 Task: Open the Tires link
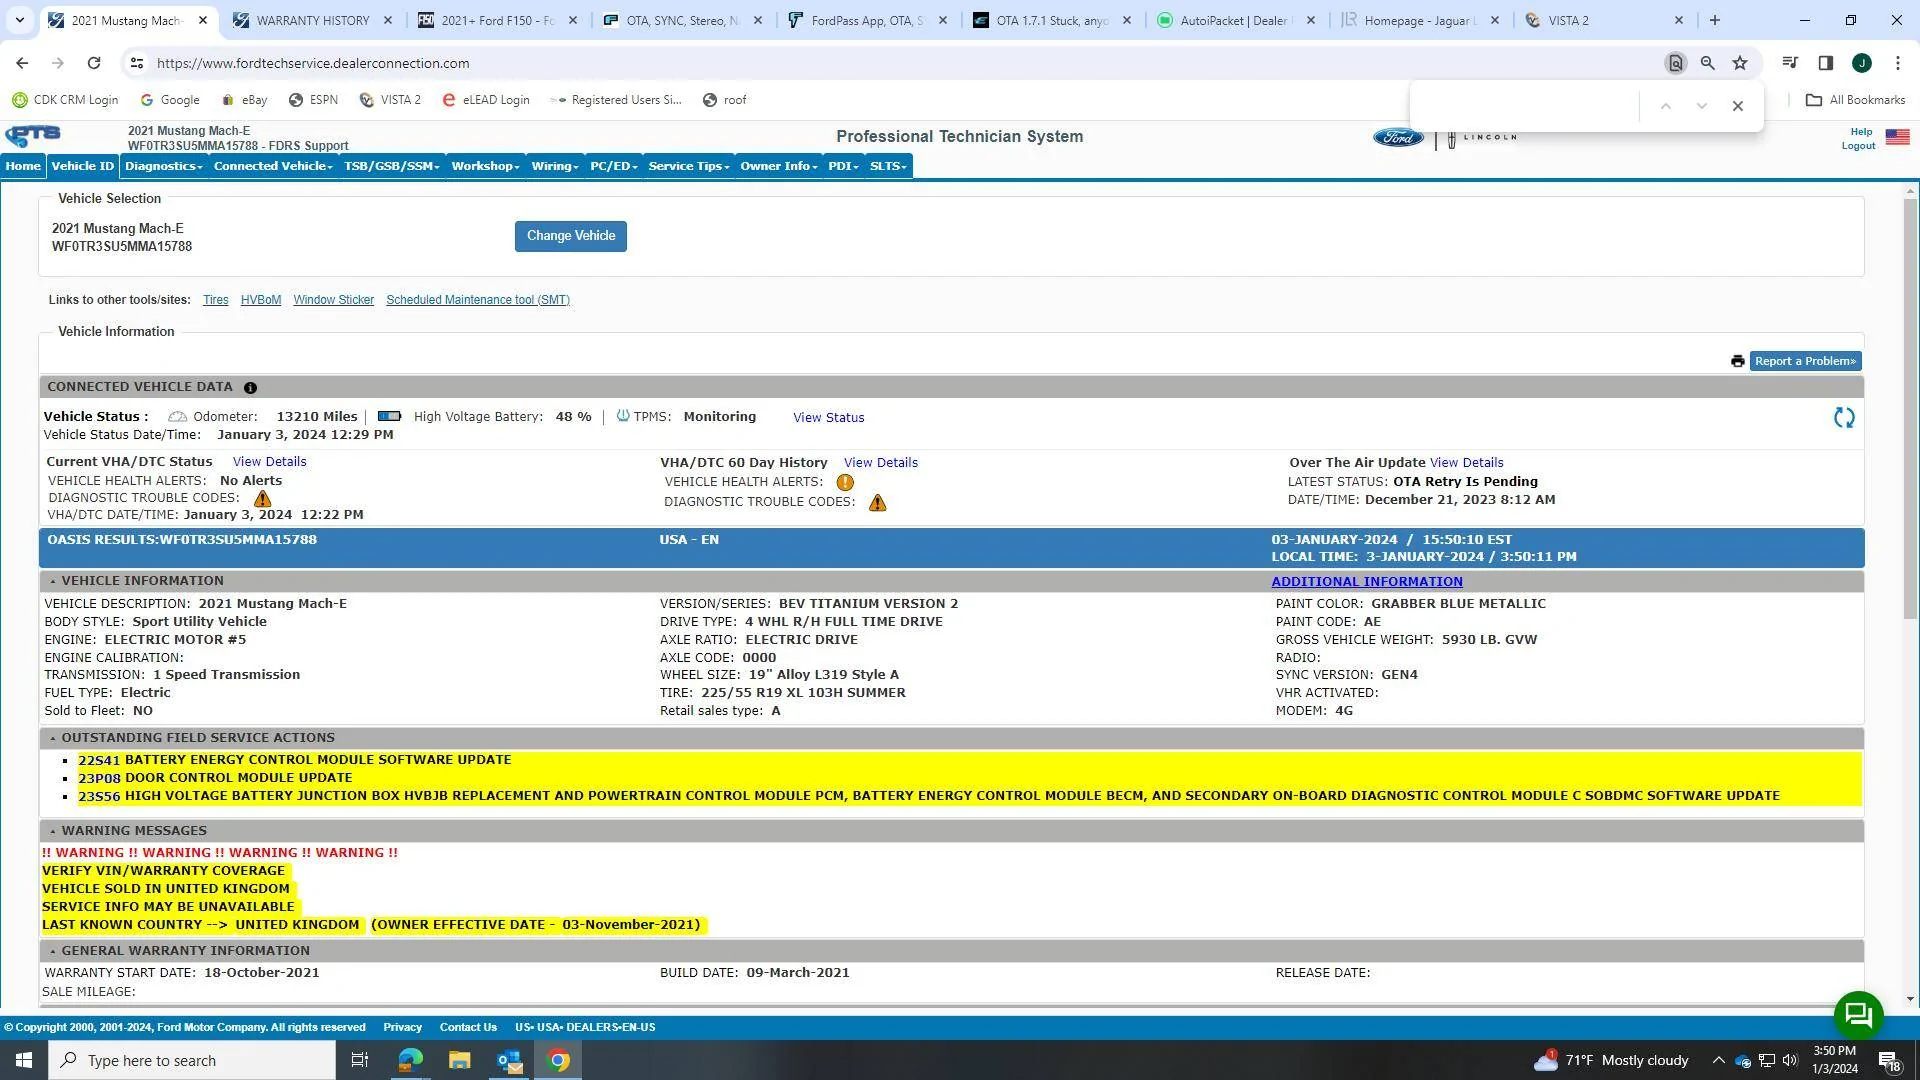click(x=215, y=300)
